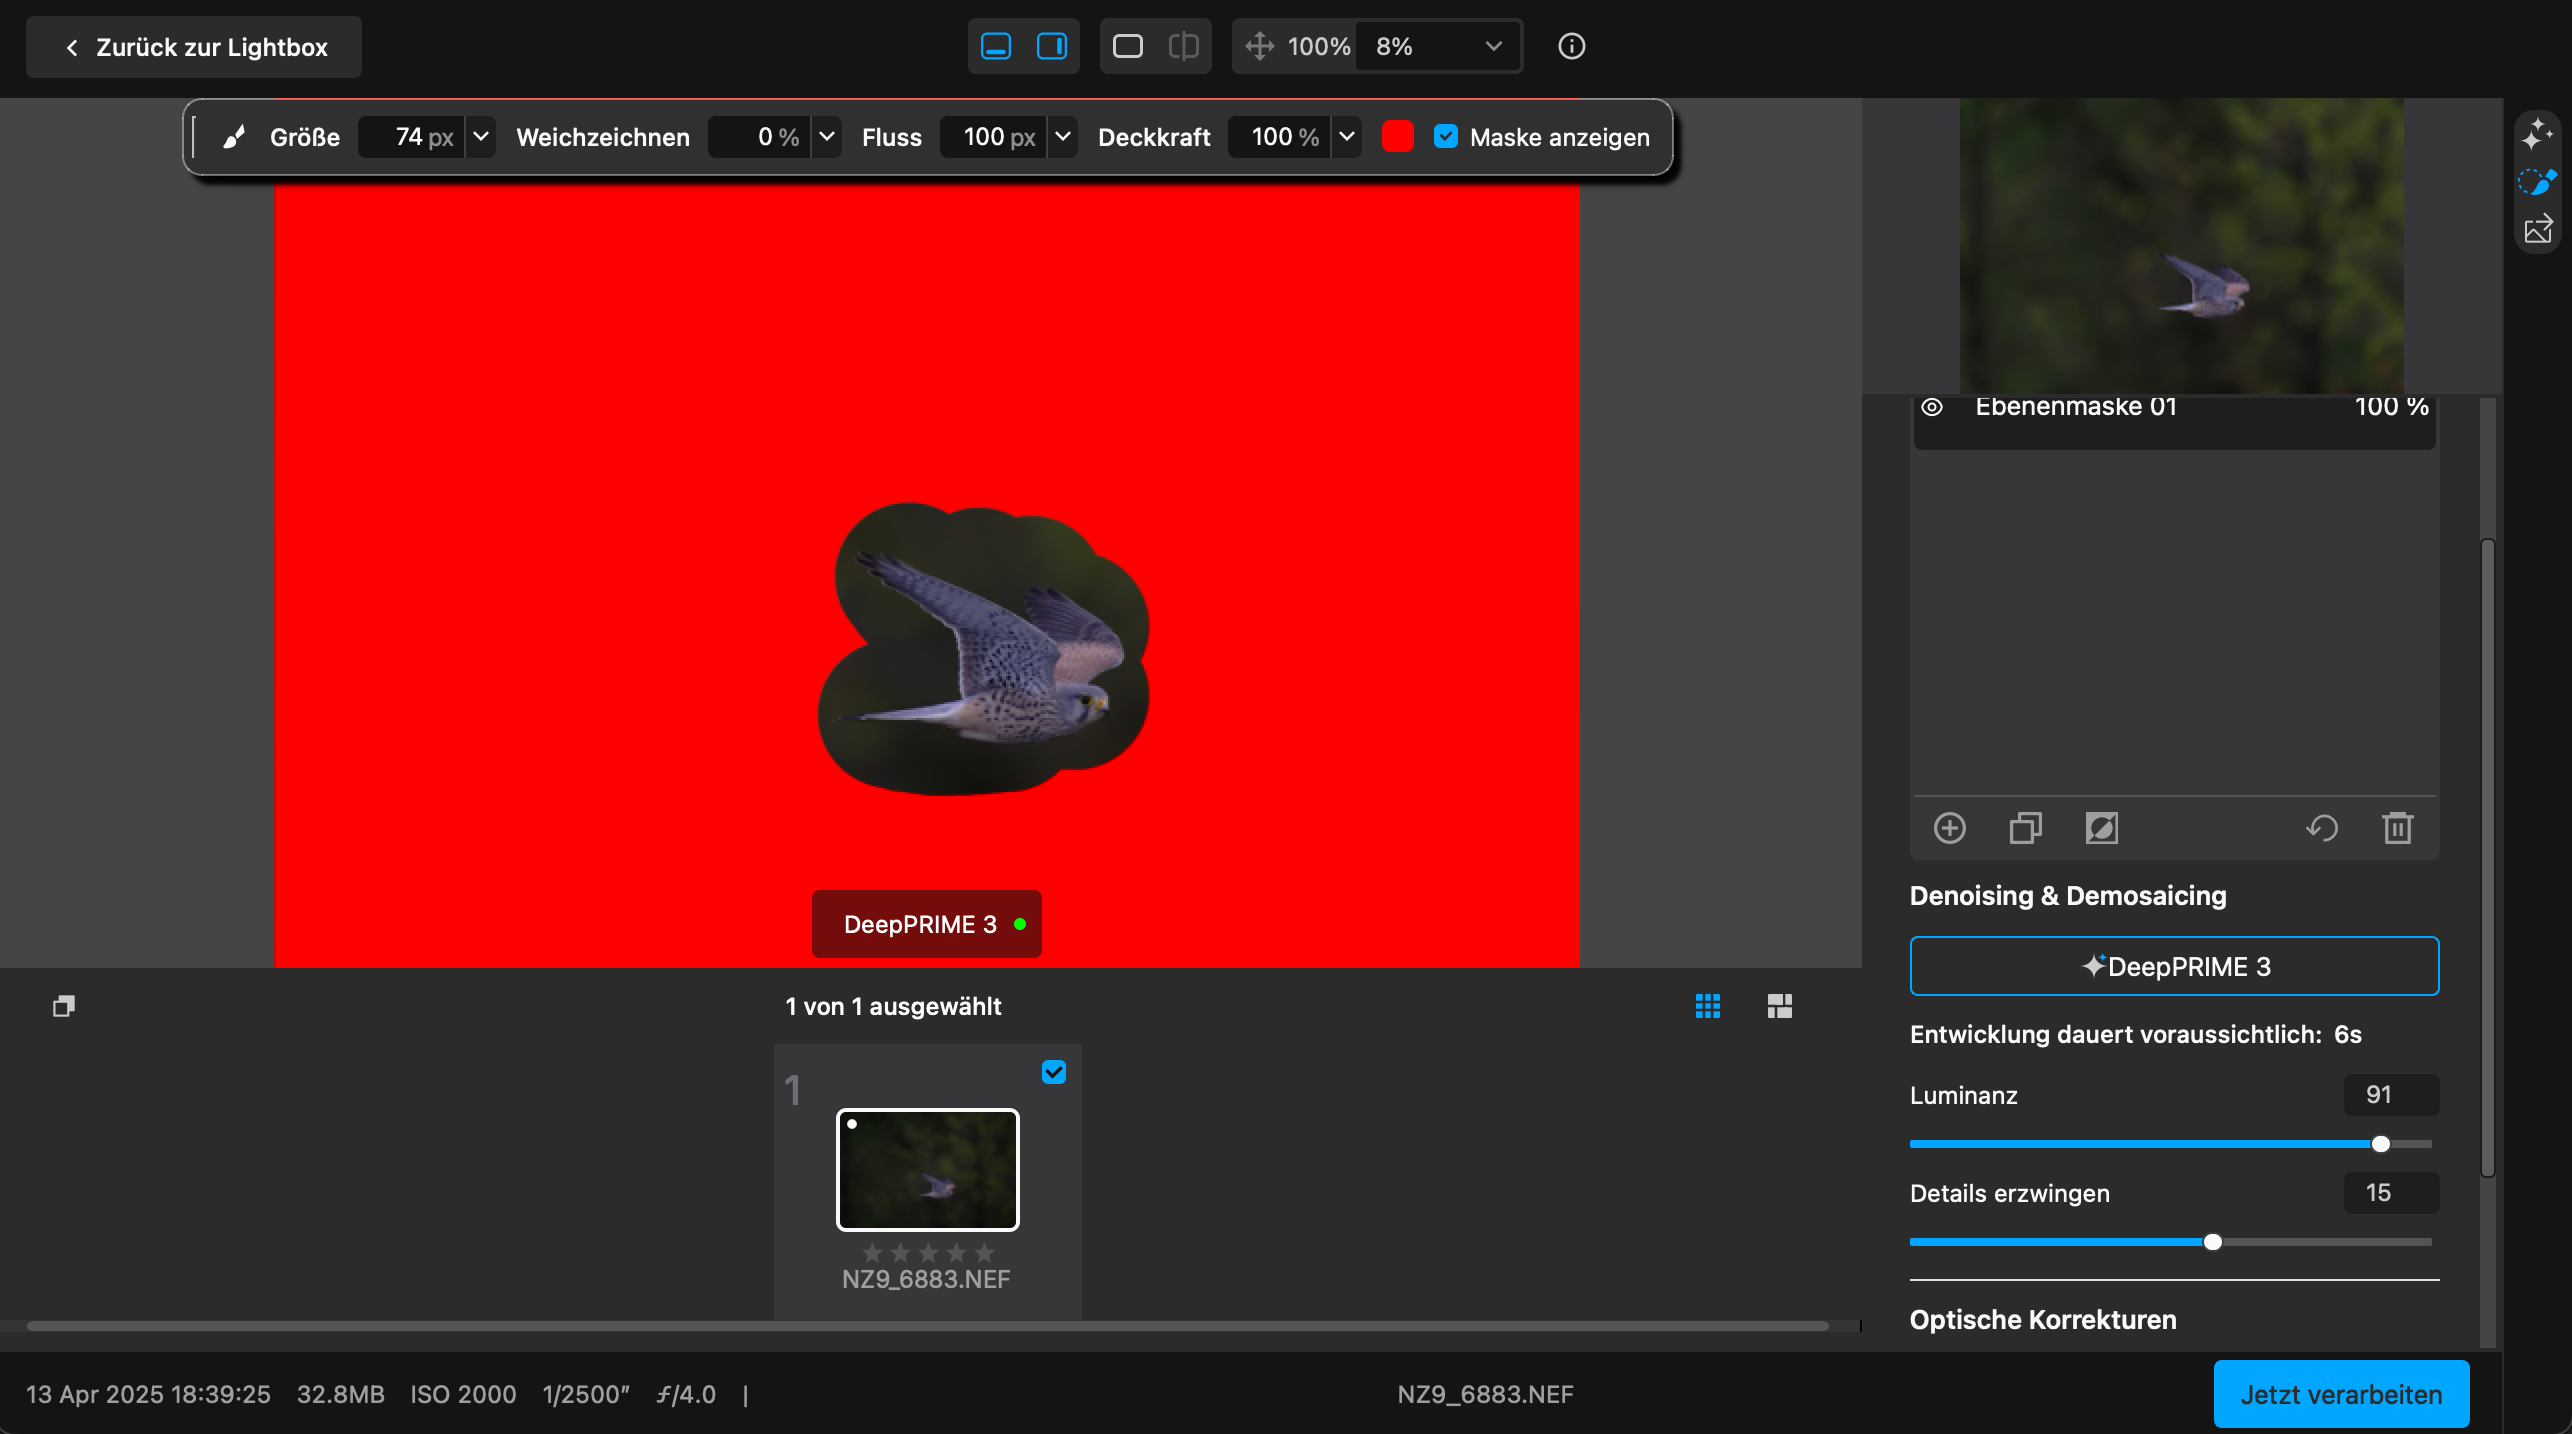Switch to grid thumbnail view icon

coord(1707,1006)
